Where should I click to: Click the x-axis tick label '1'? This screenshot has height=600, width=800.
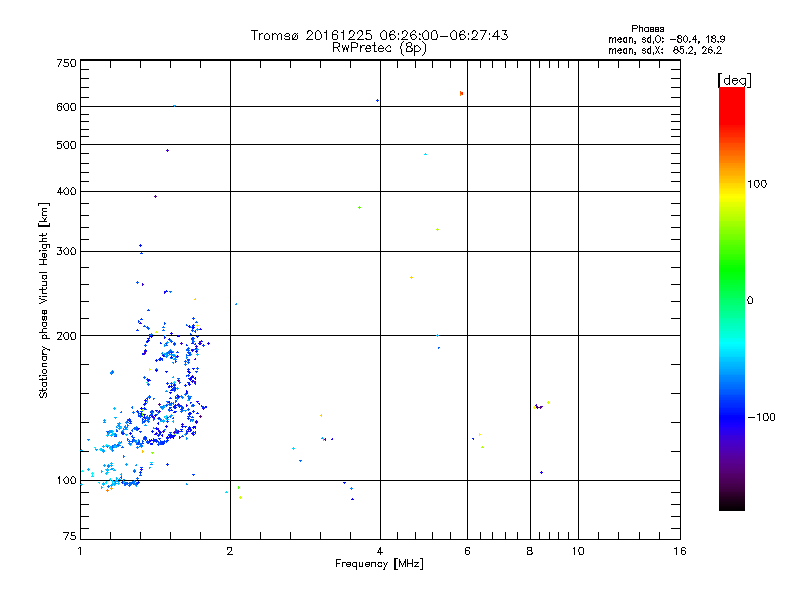pos(80,551)
